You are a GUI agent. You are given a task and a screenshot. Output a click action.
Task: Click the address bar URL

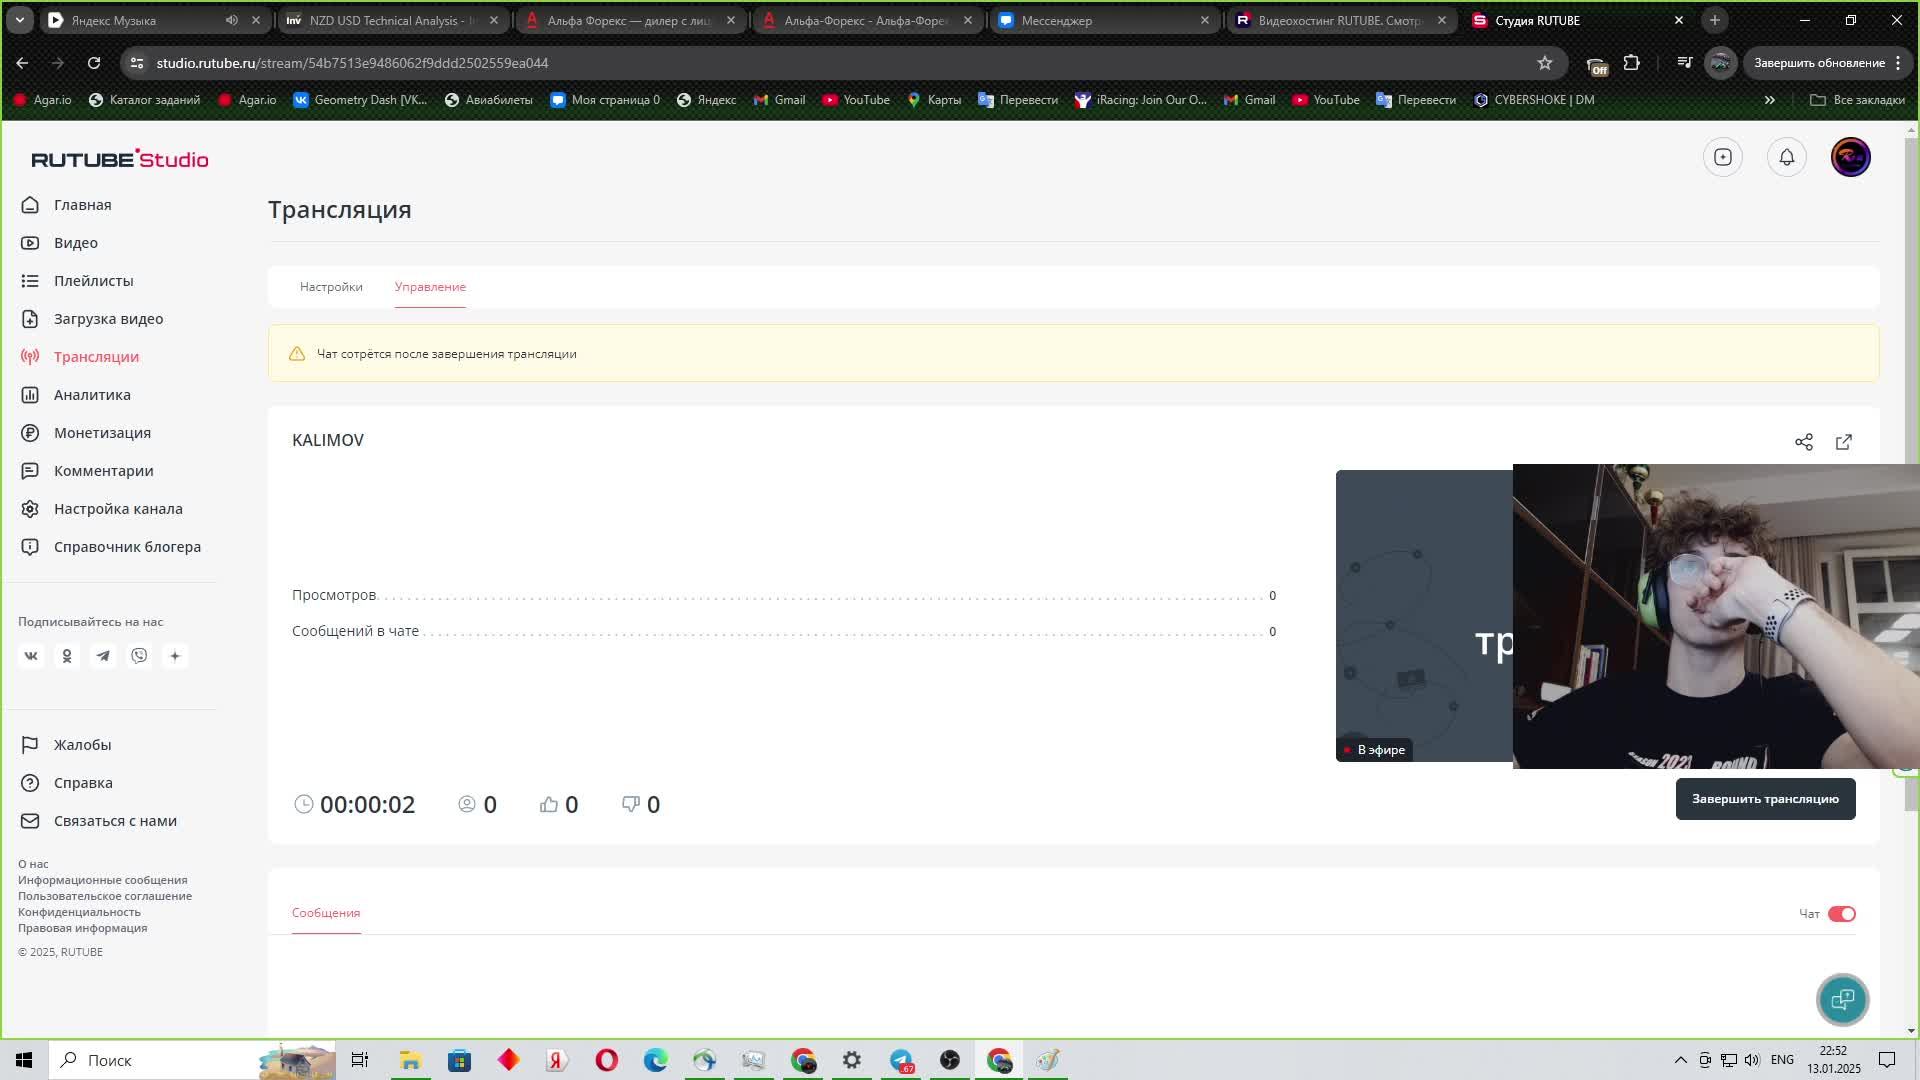point(352,63)
